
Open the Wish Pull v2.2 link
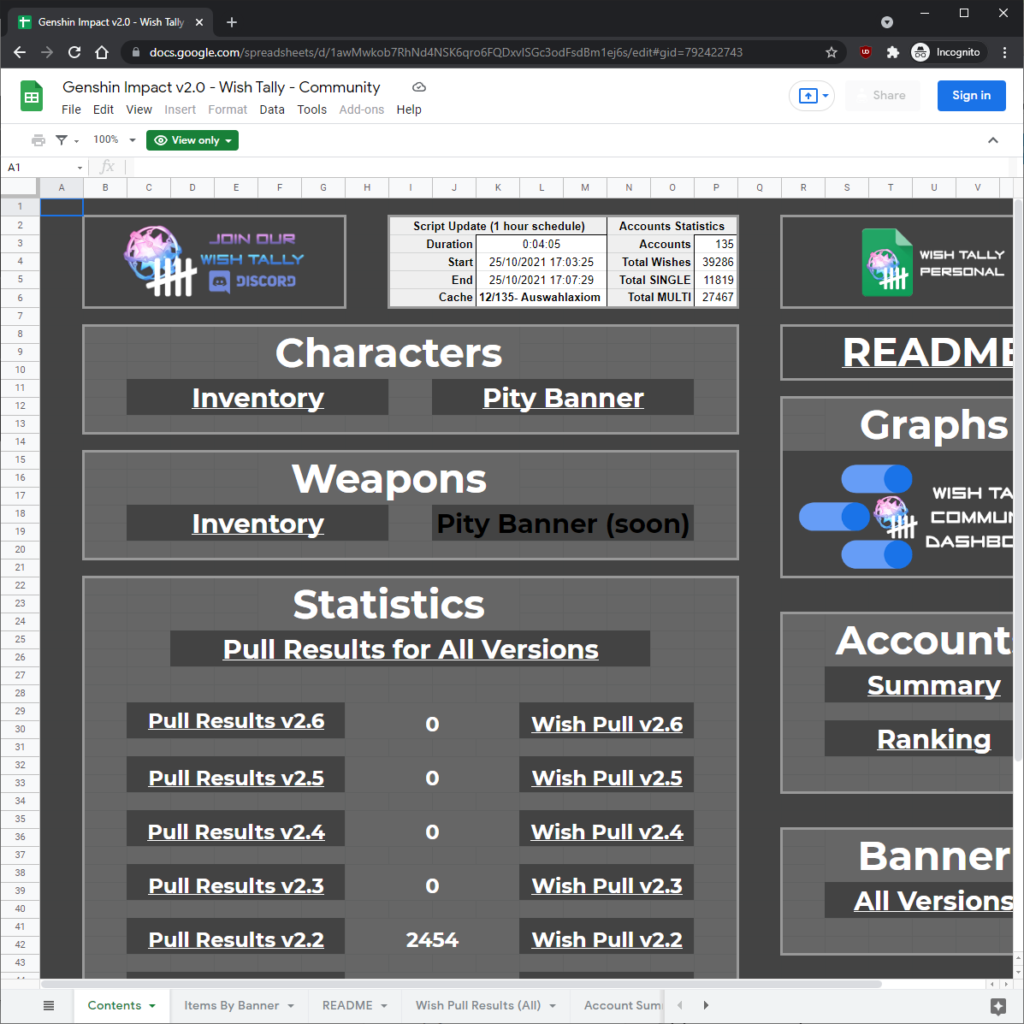pos(605,939)
